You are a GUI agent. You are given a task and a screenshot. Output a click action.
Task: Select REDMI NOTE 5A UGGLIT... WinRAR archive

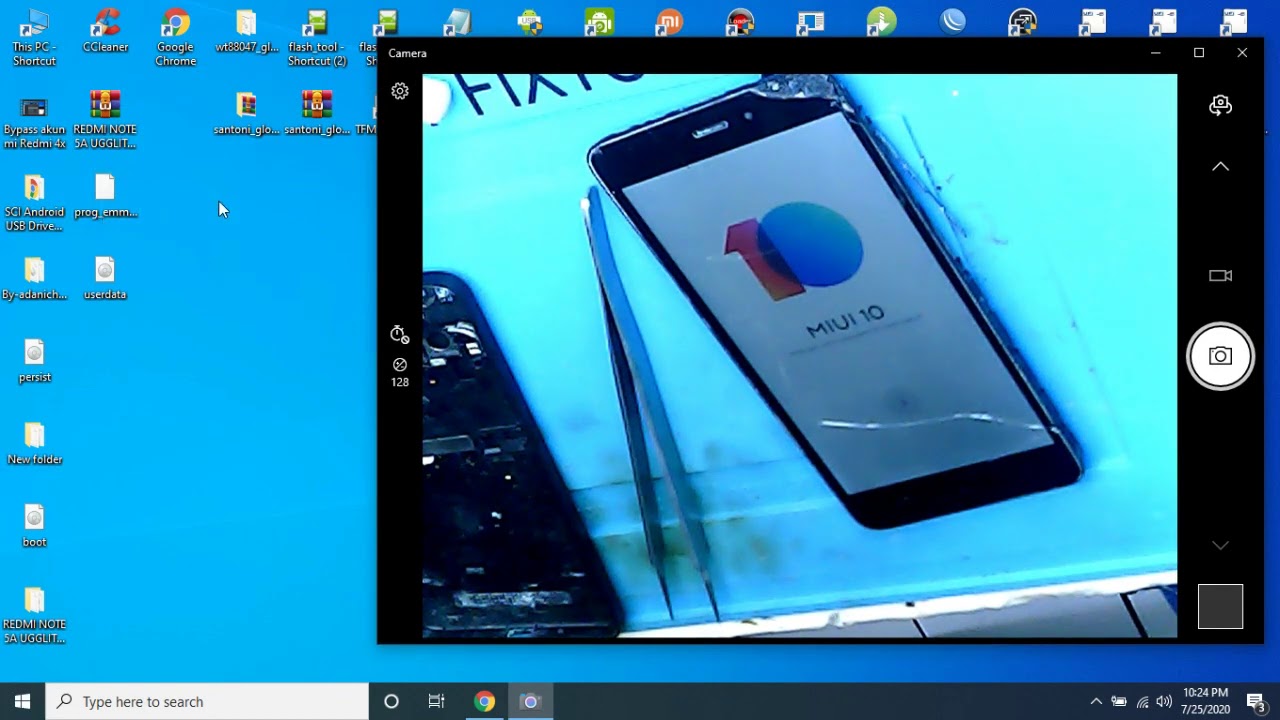pos(105,120)
